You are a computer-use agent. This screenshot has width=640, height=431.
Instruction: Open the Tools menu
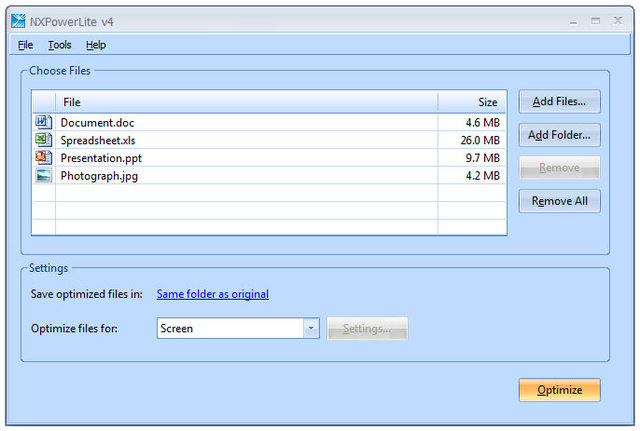tap(60, 45)
